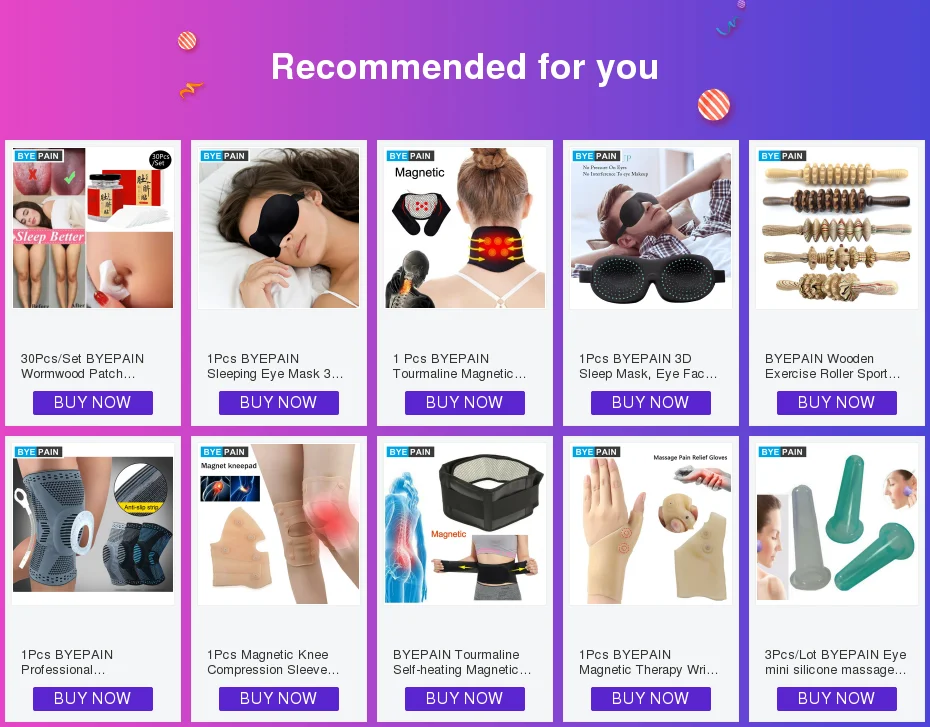Select the magnetic waist belt image
The height and width of the screenshot is (727, 930).
click(x=465, y=524)
